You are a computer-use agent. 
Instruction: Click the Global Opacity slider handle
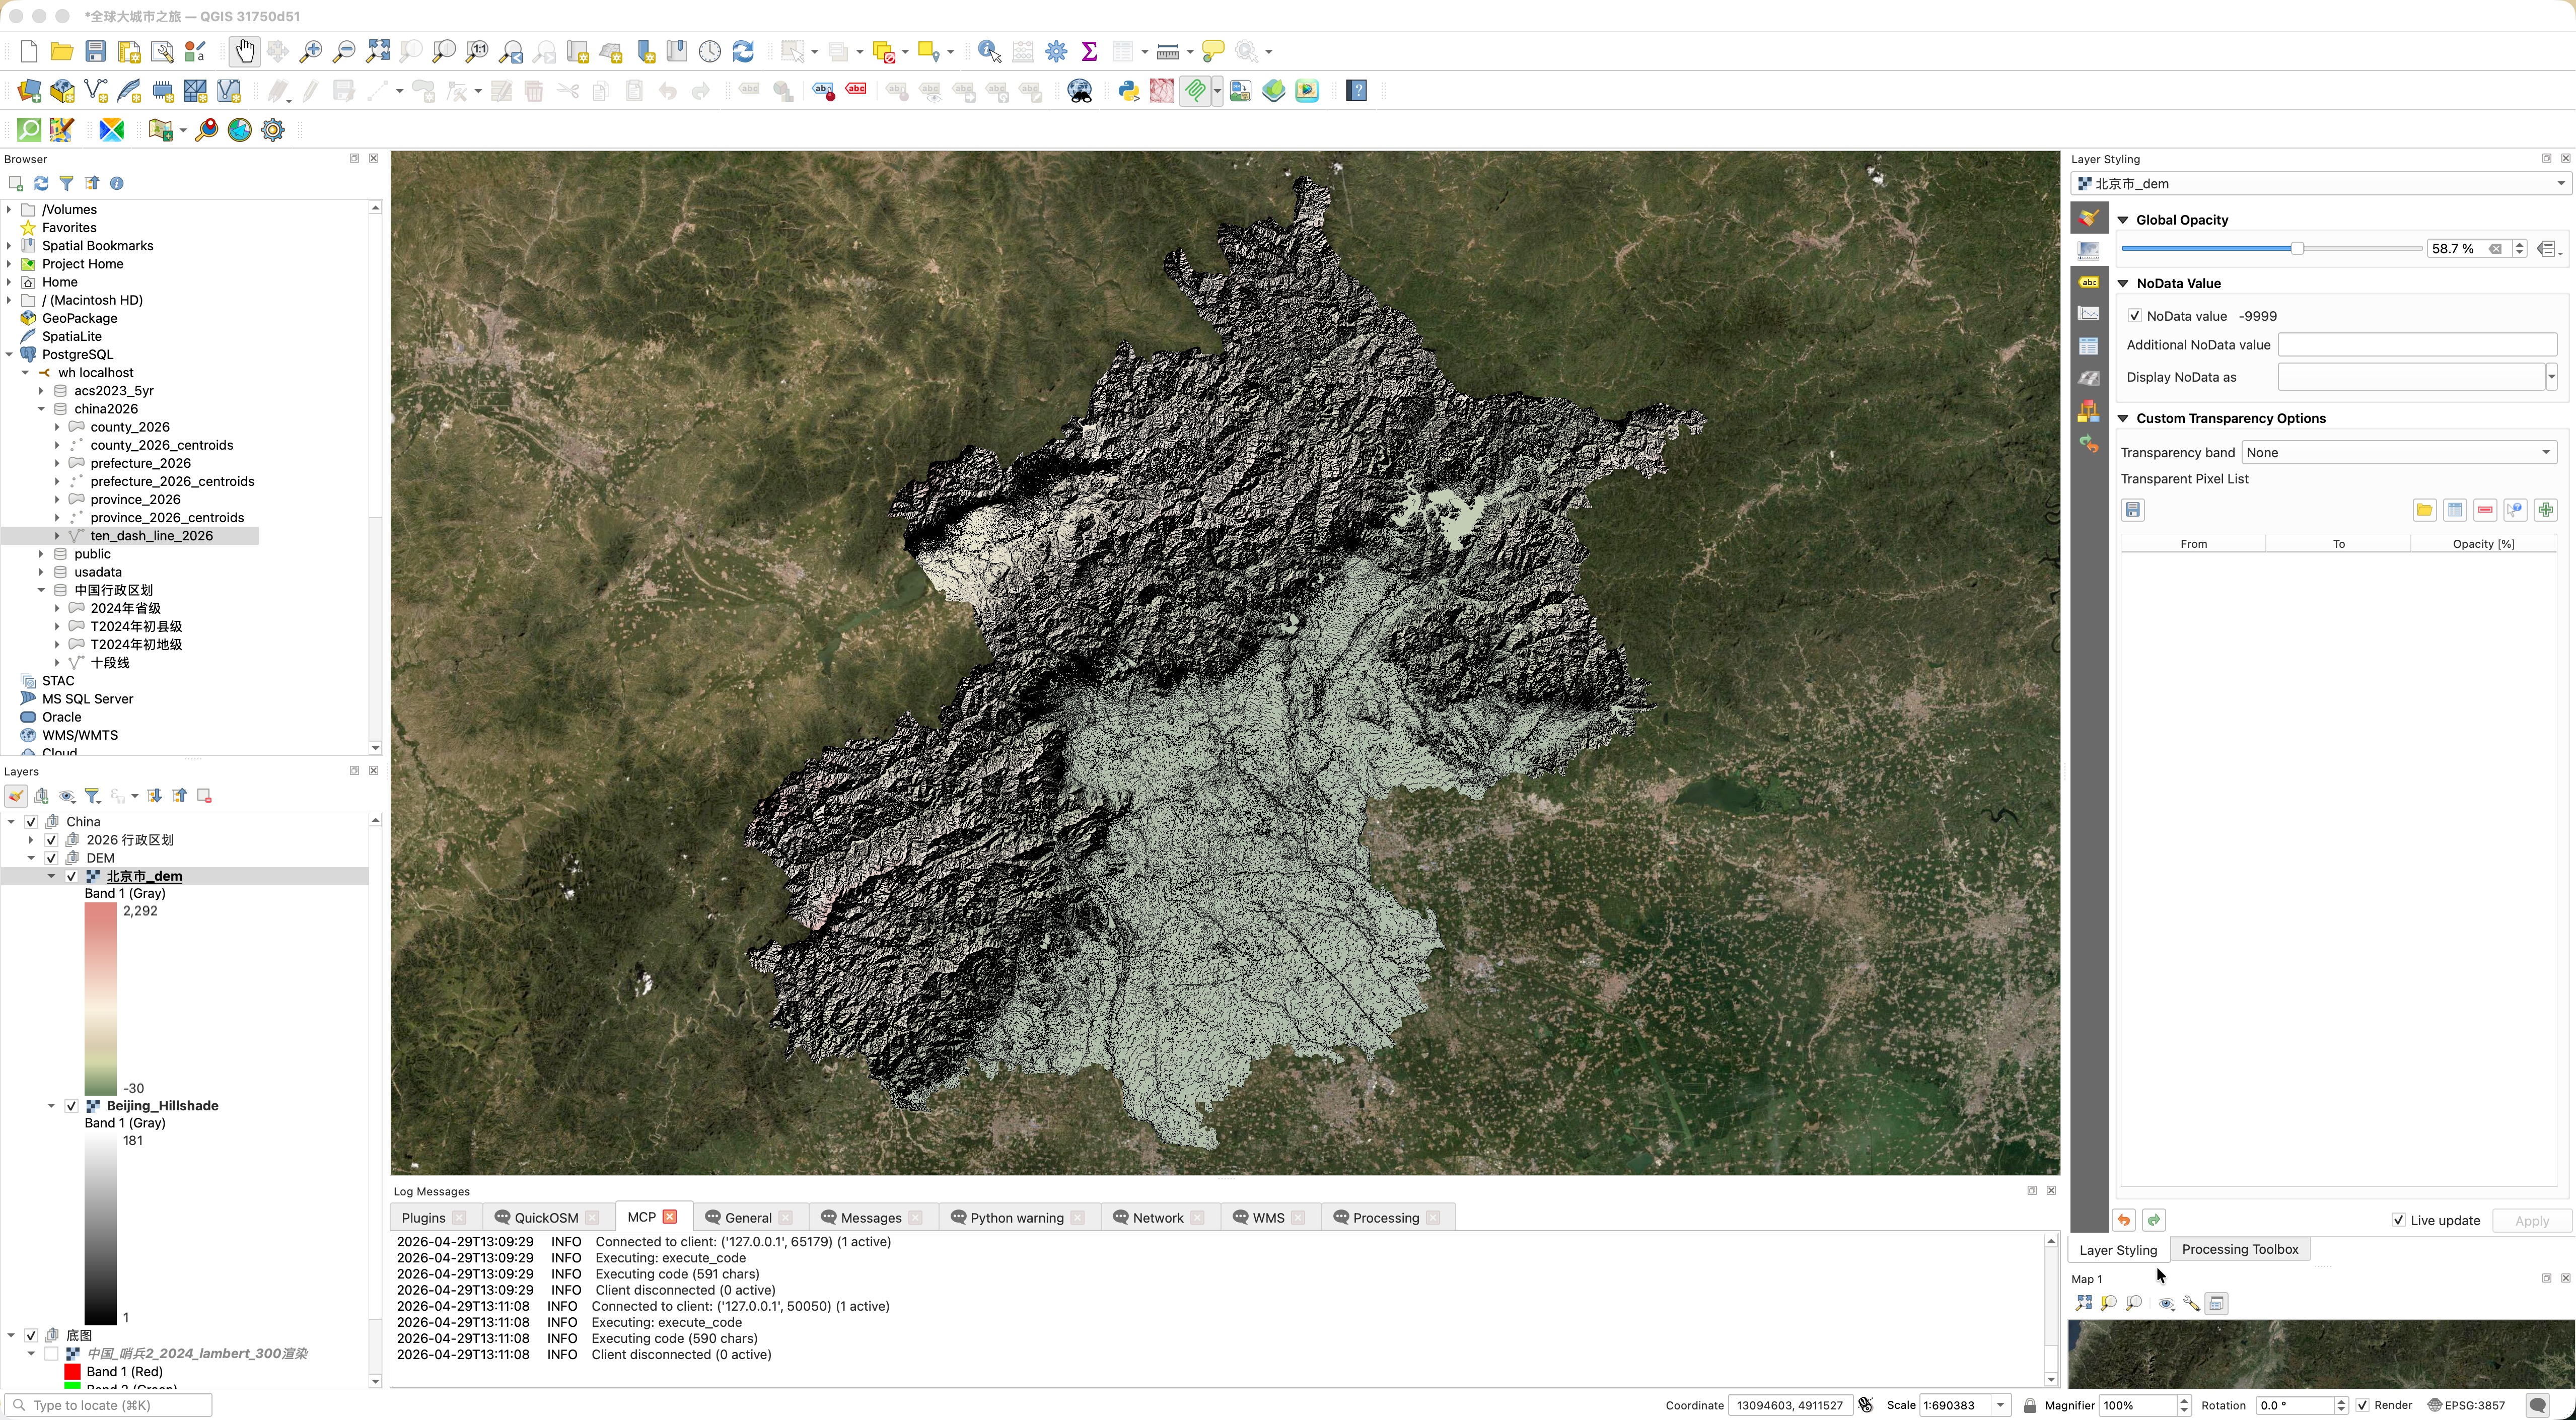click(x=2297, y=249)
